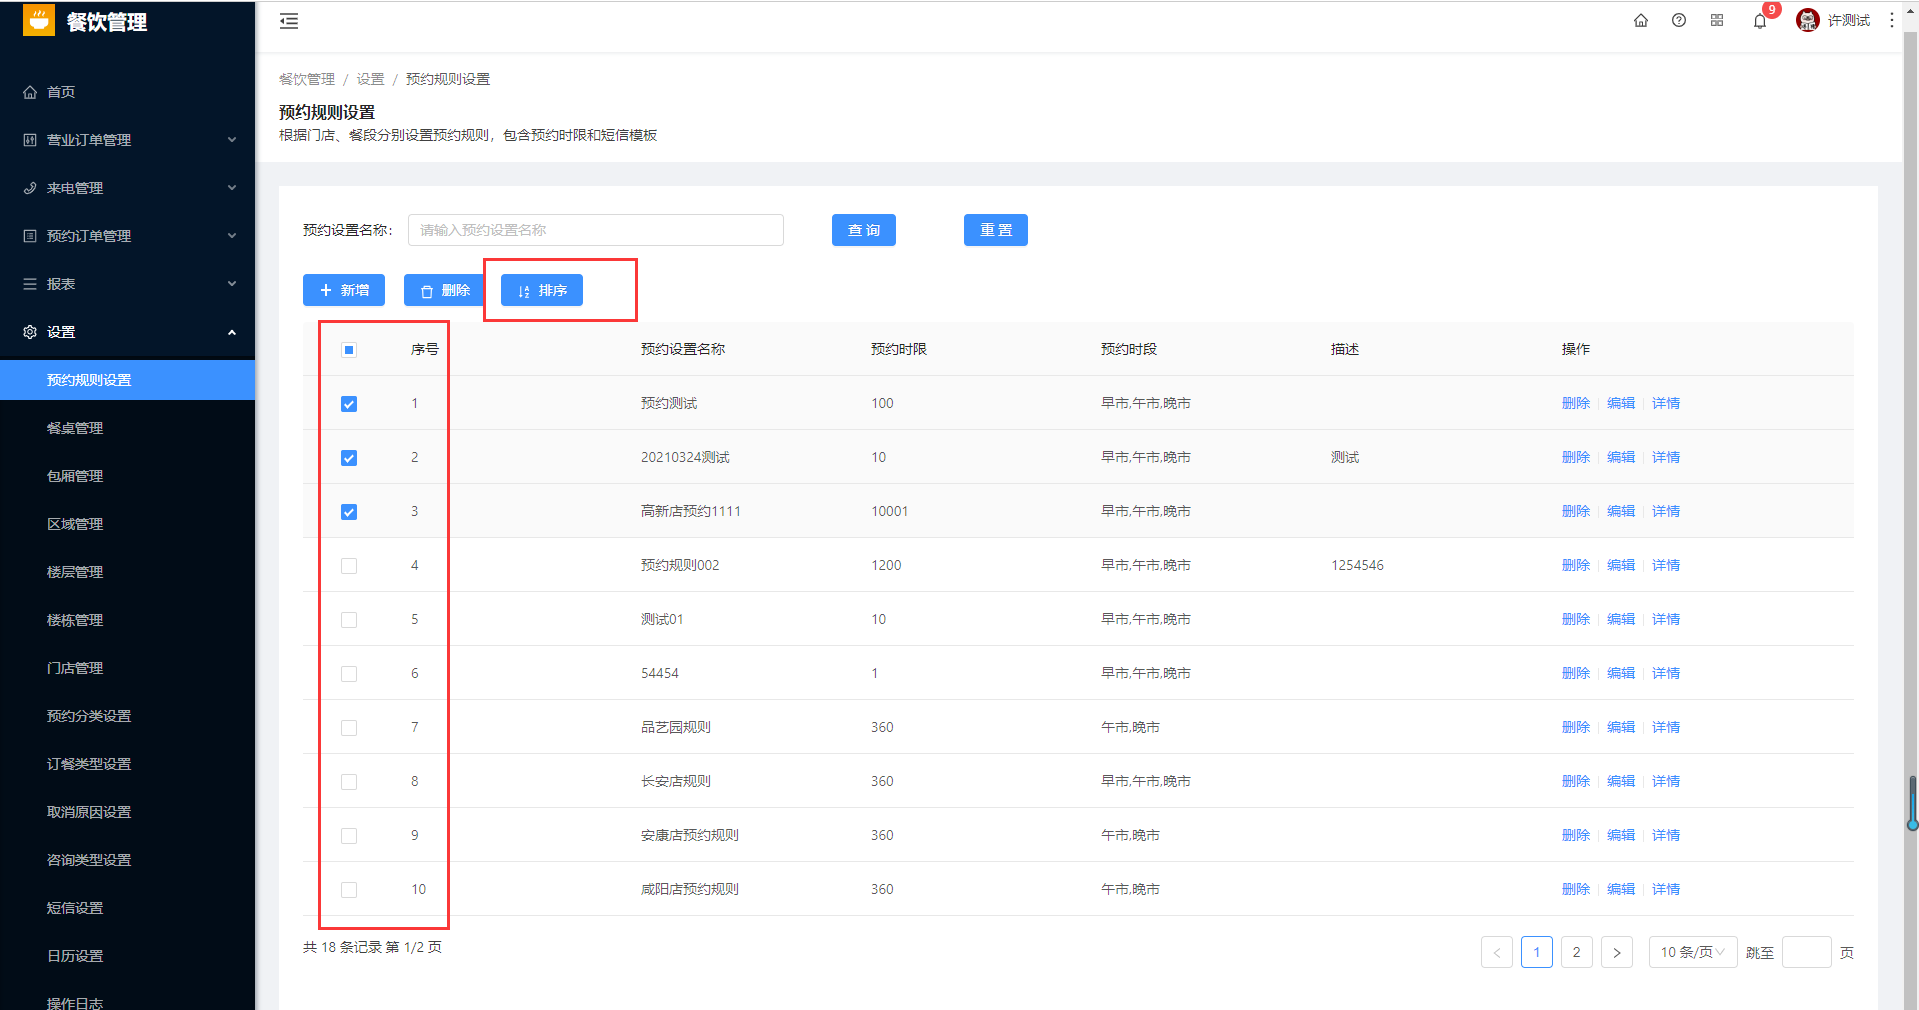Screen dimensions: 1919x1010
Task: Click the 餐饮管理 logo icon
Action: [39, 20]
